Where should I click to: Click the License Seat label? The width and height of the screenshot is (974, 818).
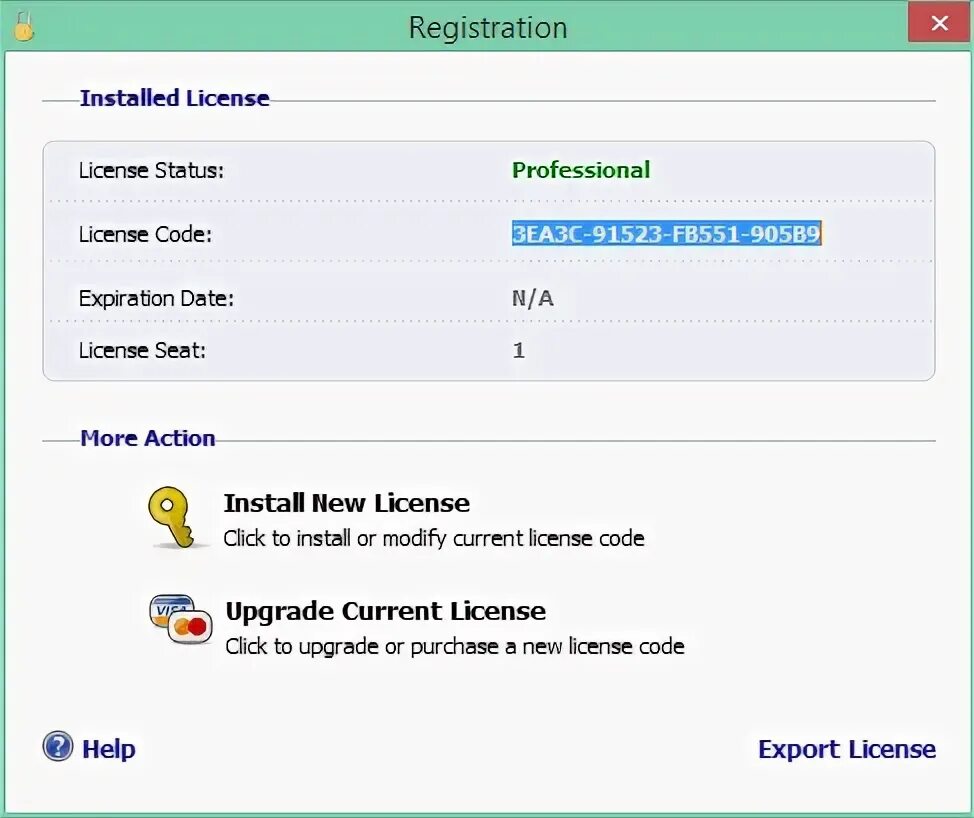tap(142, 350)
